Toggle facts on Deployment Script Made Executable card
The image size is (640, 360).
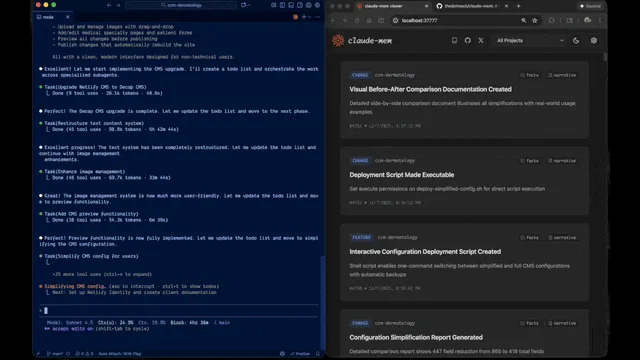(529, 161)
